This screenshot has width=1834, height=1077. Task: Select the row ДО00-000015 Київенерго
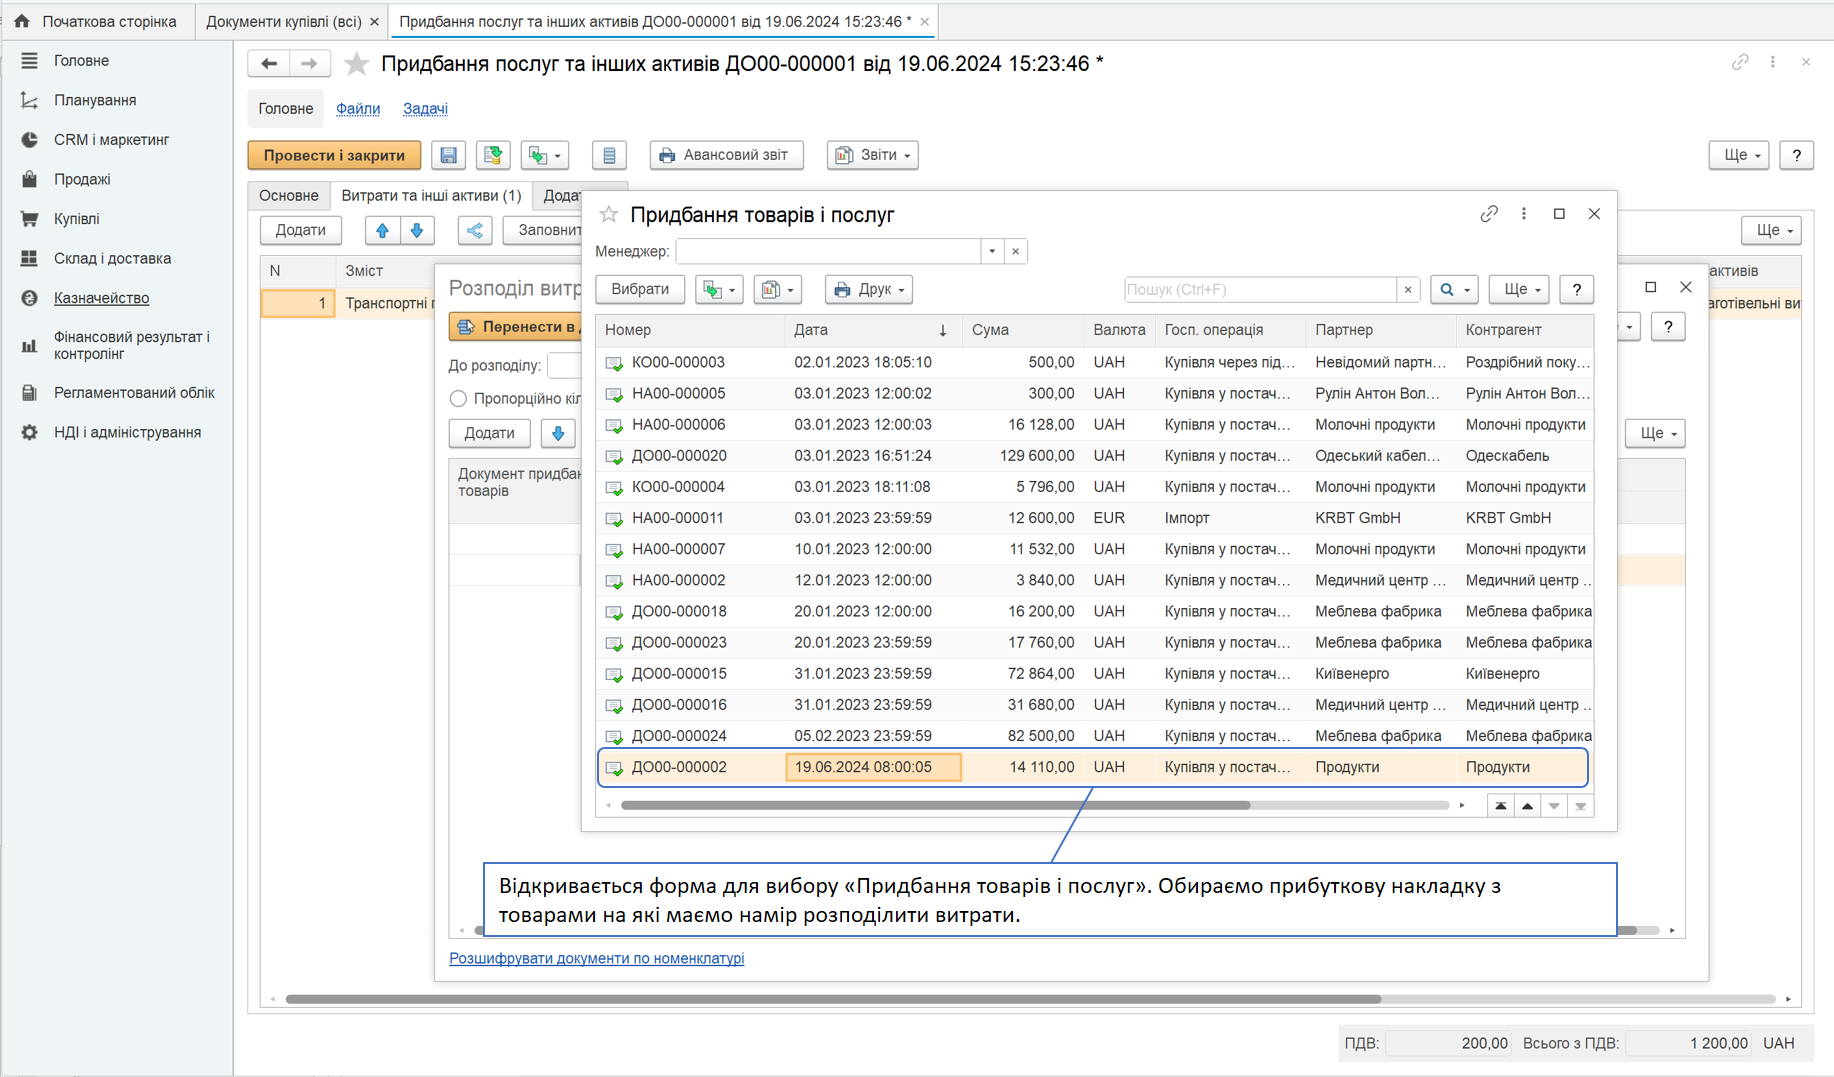tap(1093, 674)
